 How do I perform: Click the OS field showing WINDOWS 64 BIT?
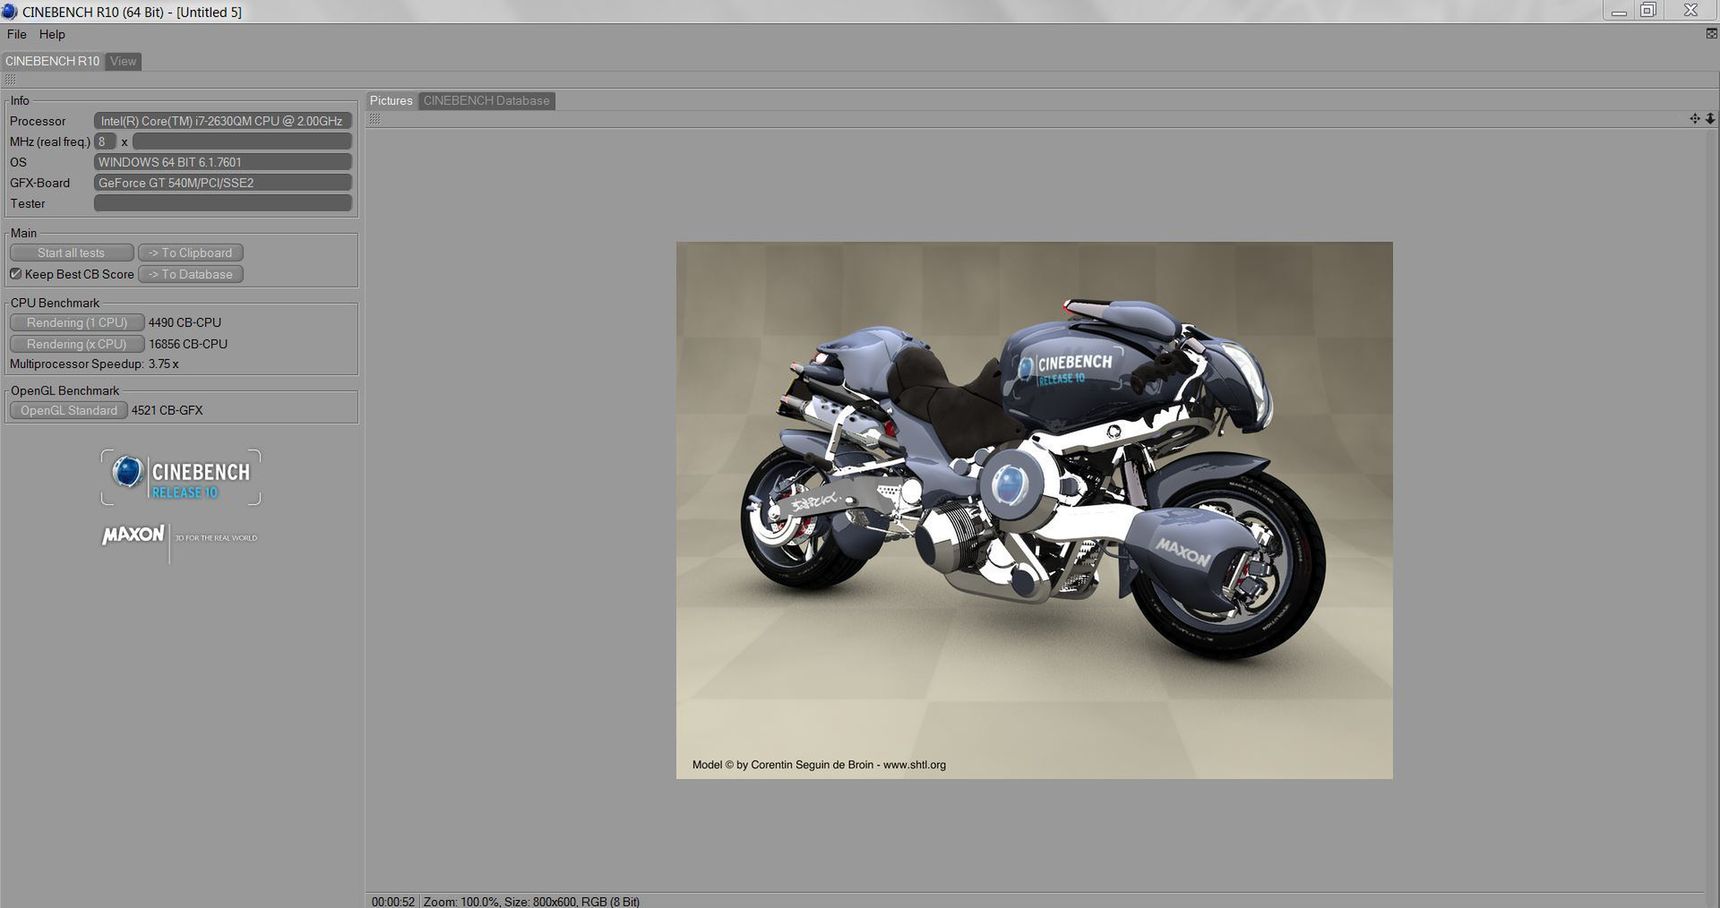pyautogui.click(x=223, y=162)
